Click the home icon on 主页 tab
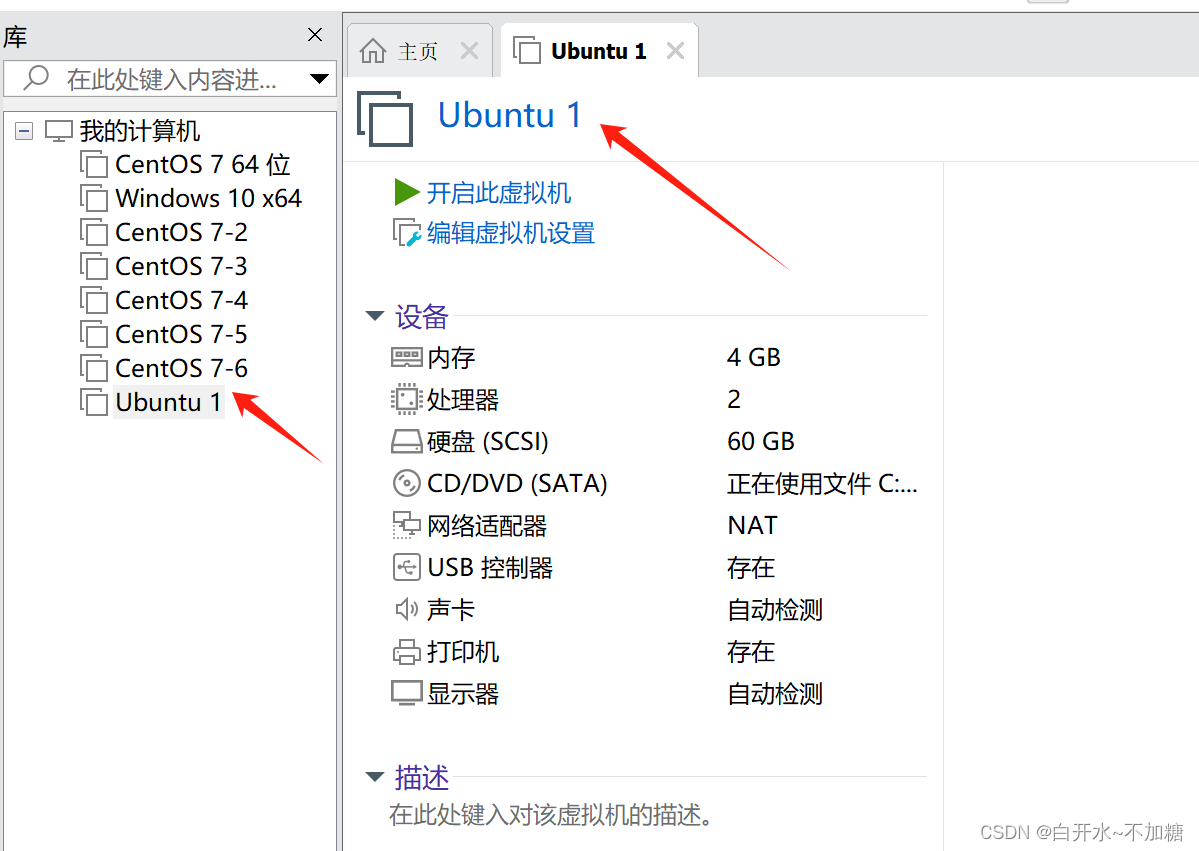 click(x=373, y=51)
